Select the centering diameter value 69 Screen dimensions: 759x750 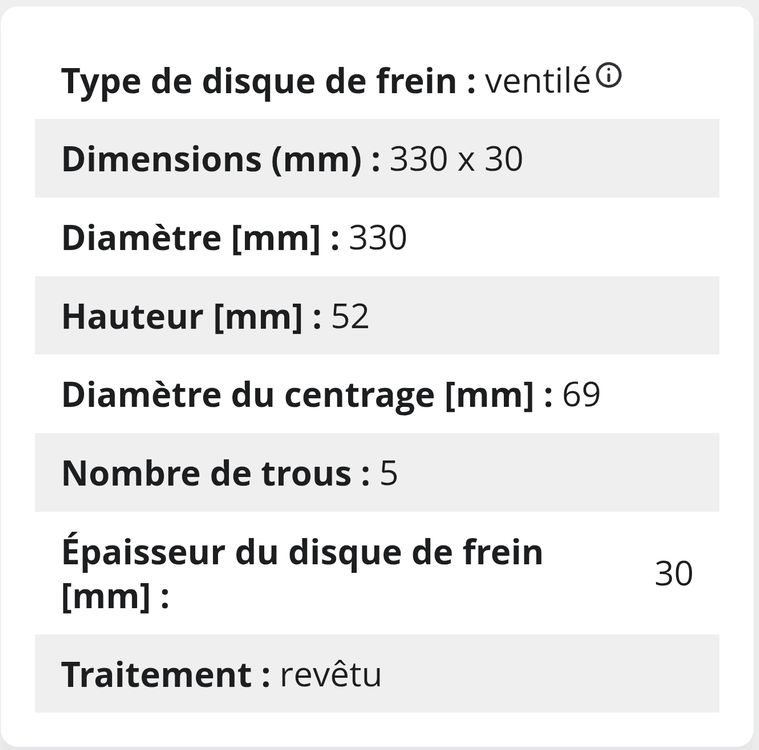pos(581,395)
